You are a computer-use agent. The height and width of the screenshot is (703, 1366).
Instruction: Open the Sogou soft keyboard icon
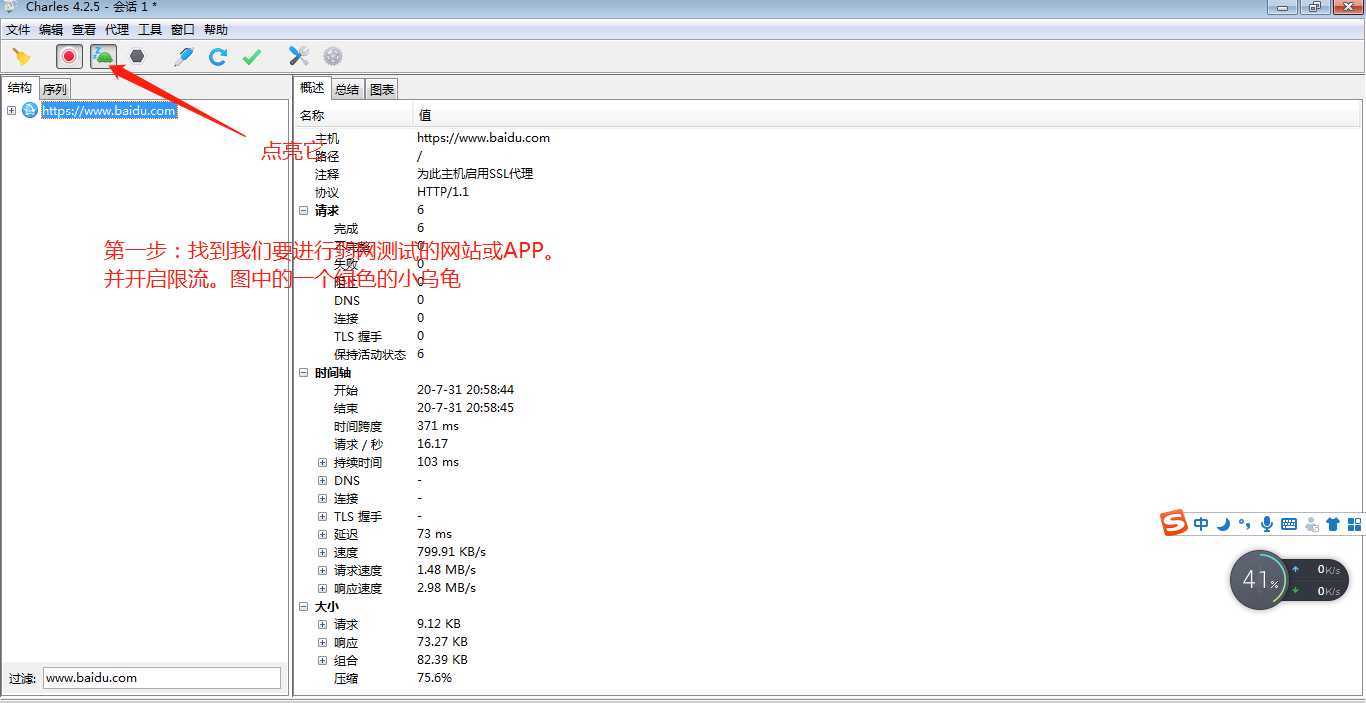[1289, 524]
